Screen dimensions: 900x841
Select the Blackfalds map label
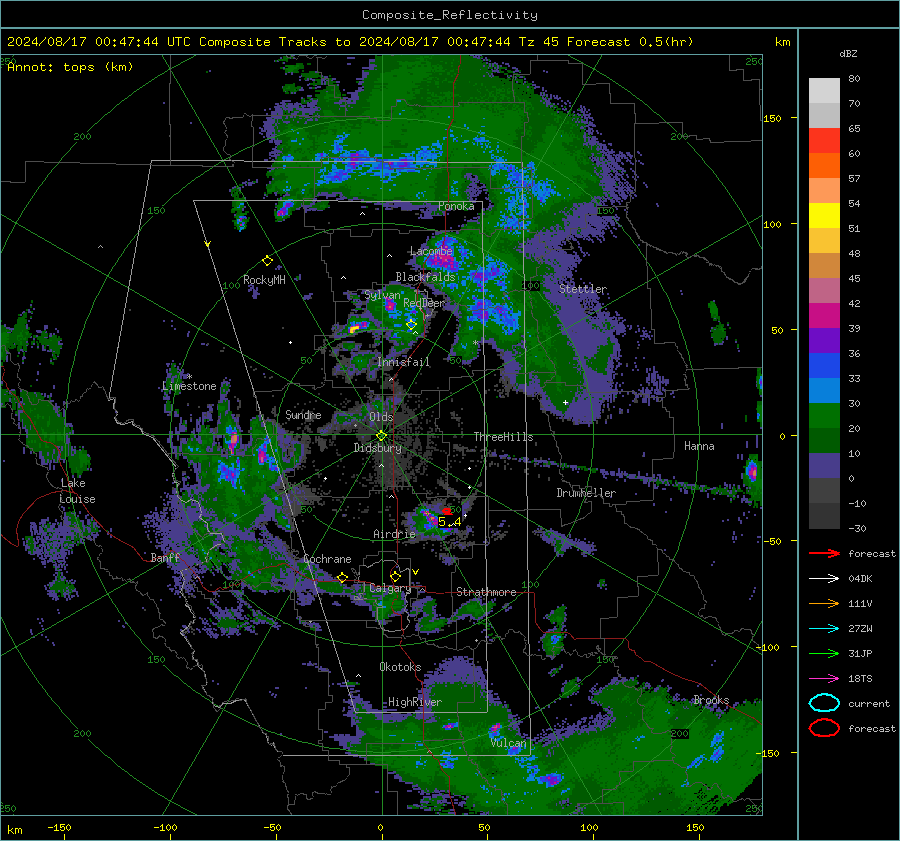tap(425, 277)
